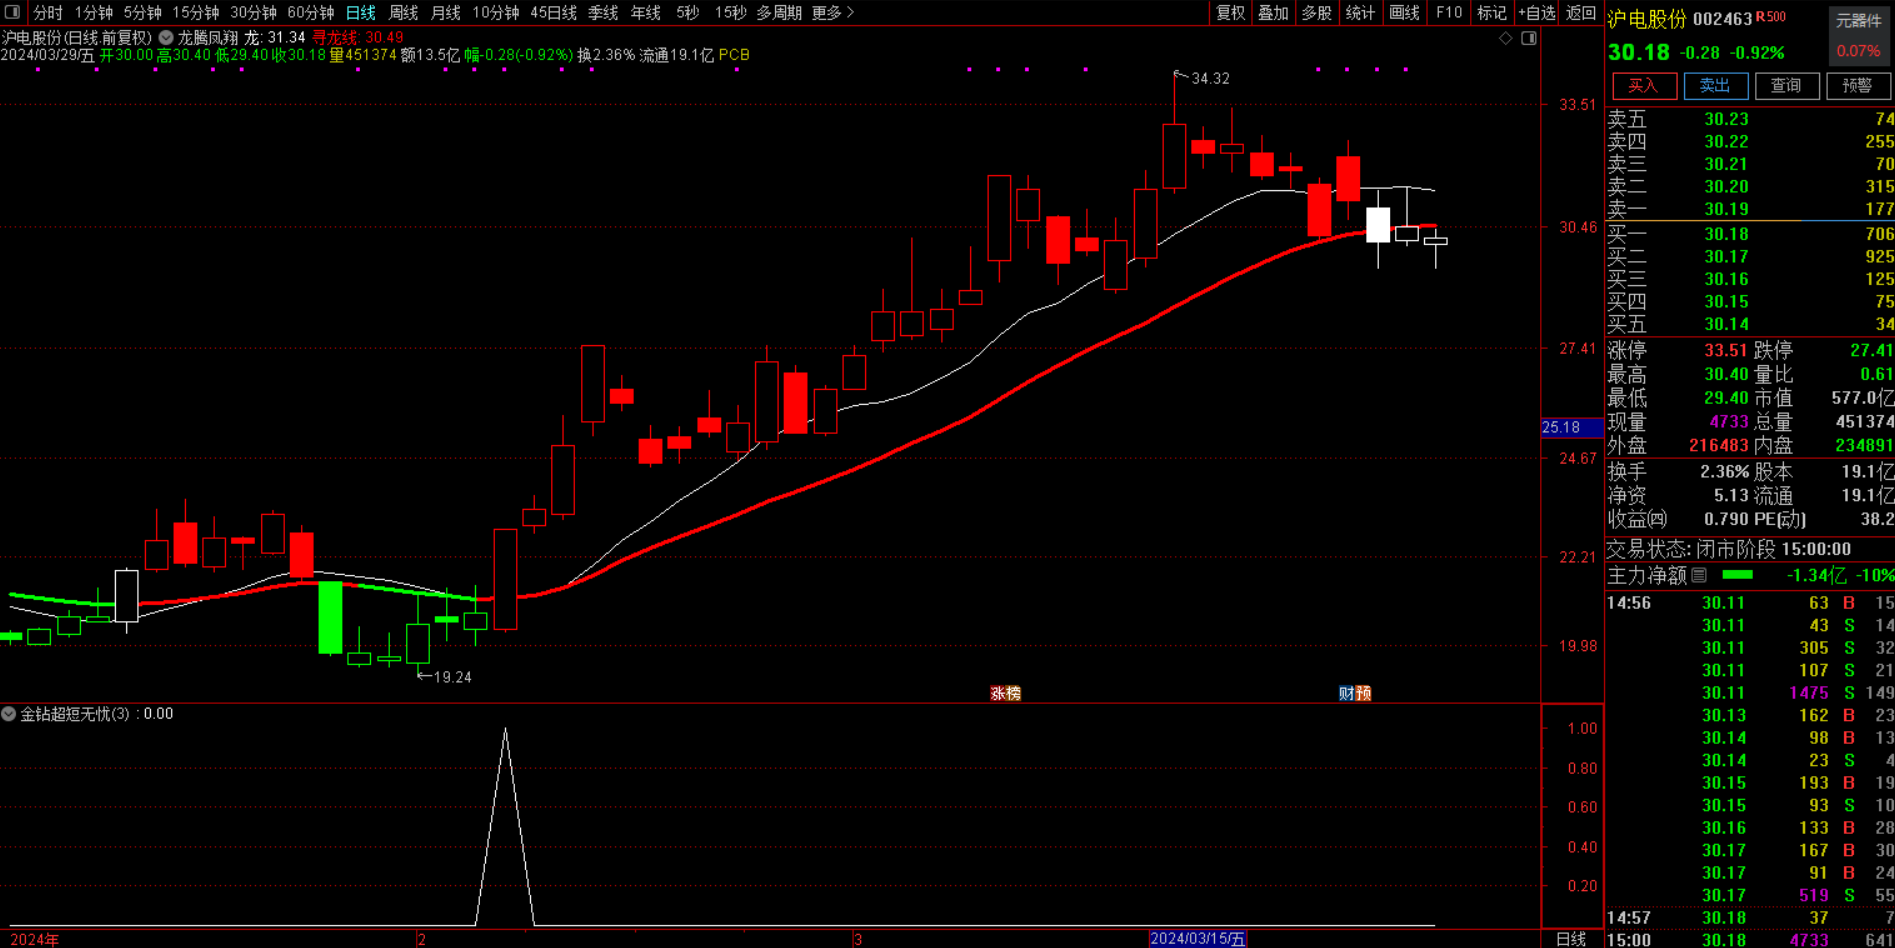
Task: Click the 财预 marker on the chart
Action: 1355,693
